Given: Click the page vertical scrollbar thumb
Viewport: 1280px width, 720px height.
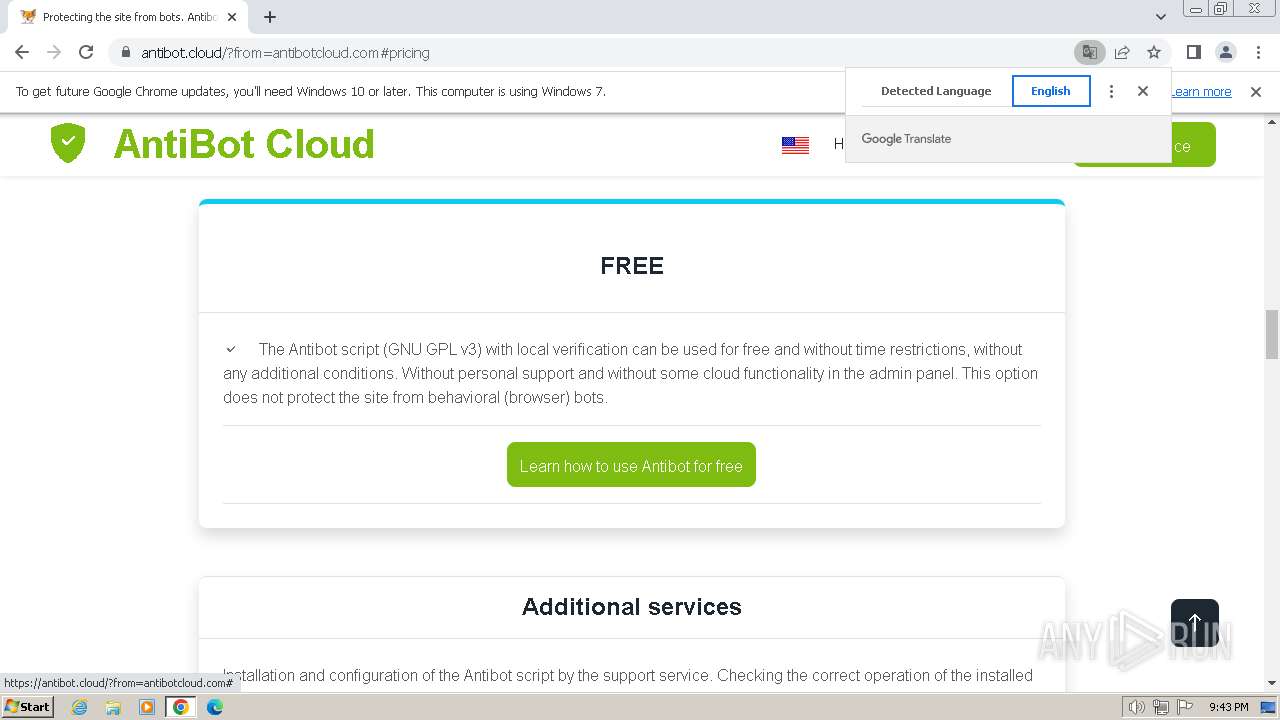Looking at the screenshot, I should click(x=1272, y=334).
